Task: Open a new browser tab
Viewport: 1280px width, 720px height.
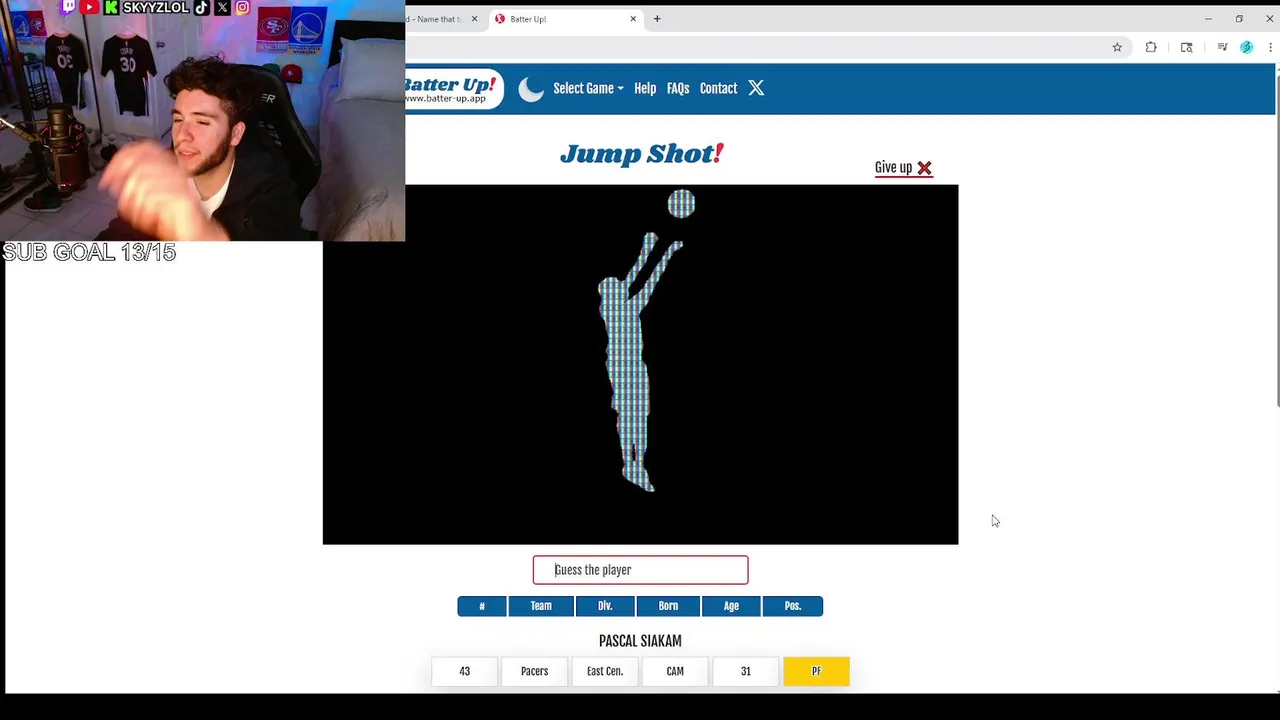Action: point(657,19)
